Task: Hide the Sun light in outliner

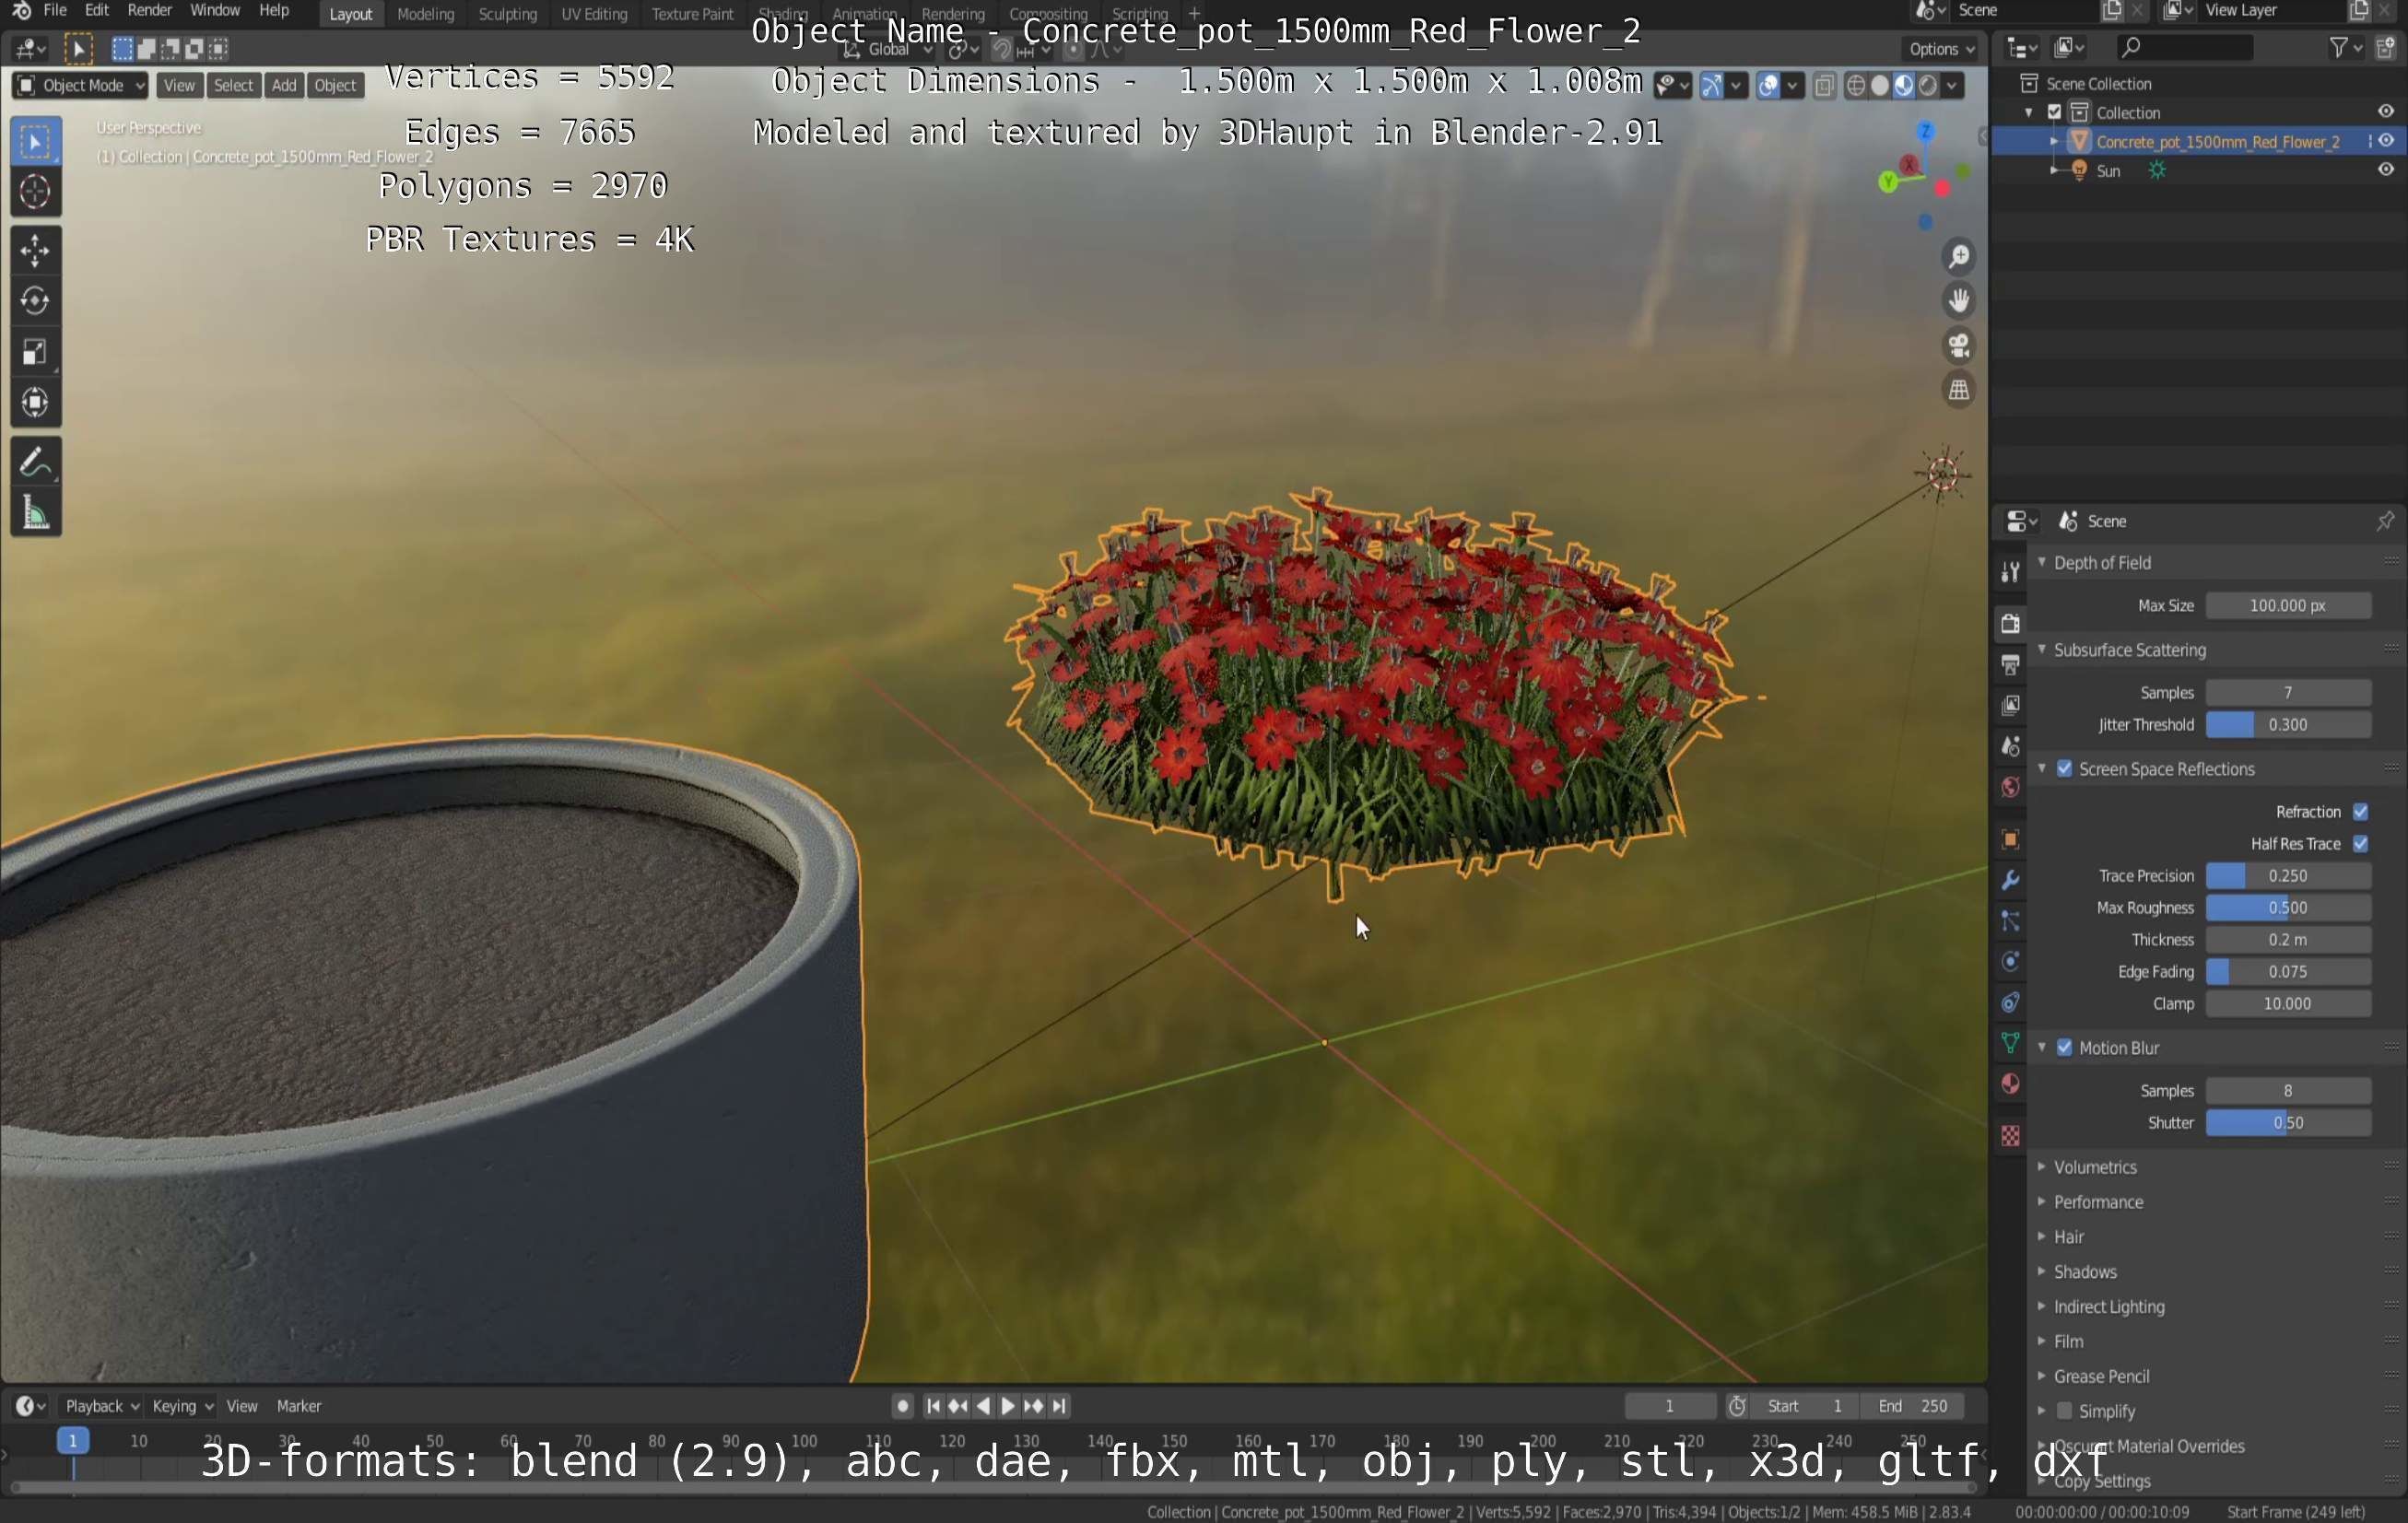Action: tap(2385, 170)
